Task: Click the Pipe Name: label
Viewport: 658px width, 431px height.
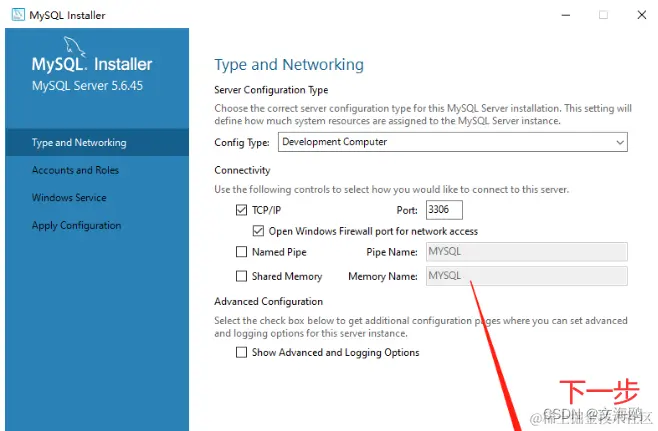Action: [x=392, y=252]
